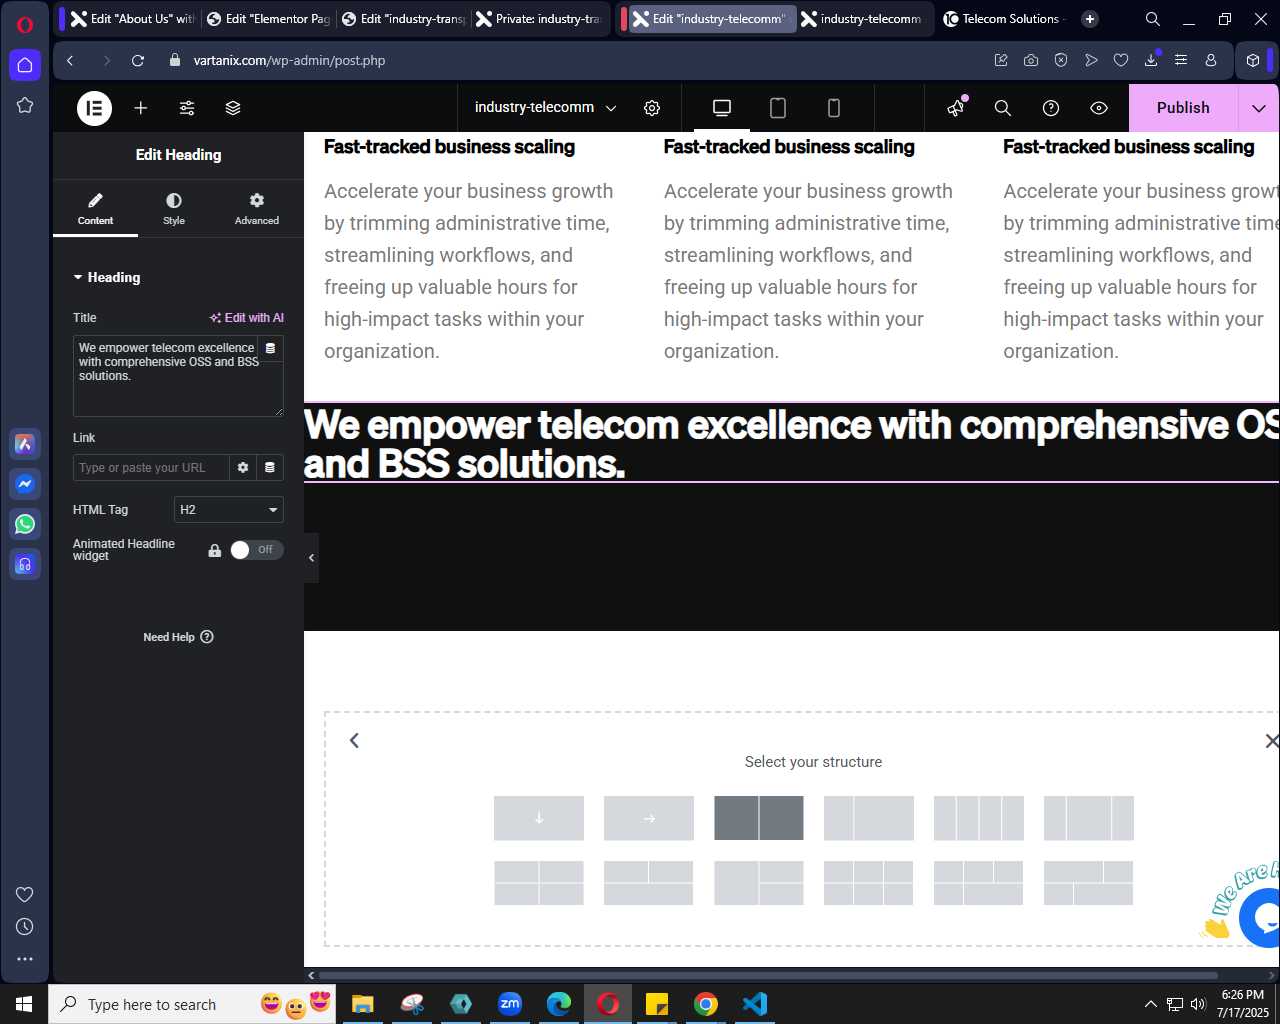Go back in browser history

(70, 60)
